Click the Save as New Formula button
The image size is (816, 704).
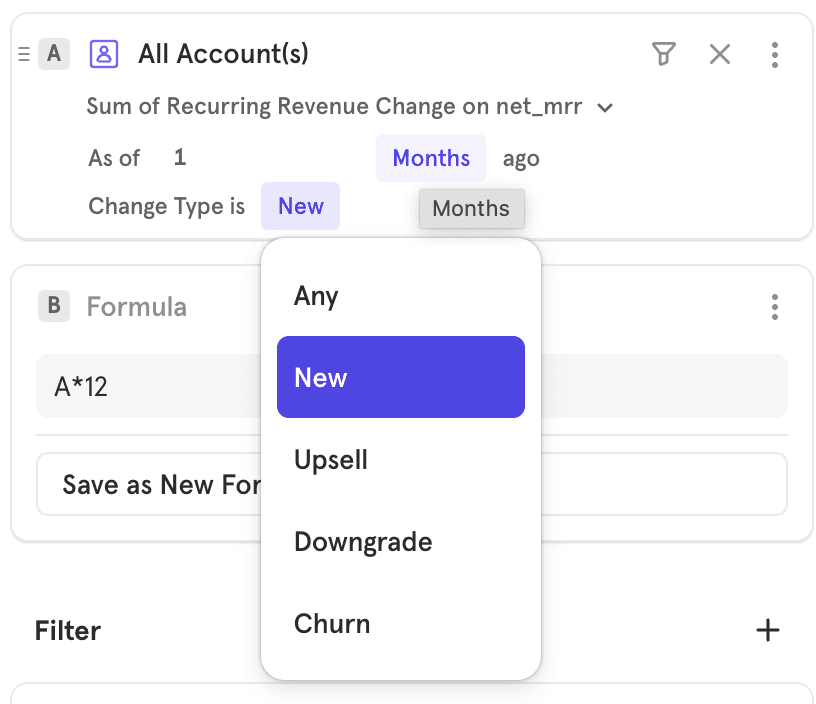[150, 485]
